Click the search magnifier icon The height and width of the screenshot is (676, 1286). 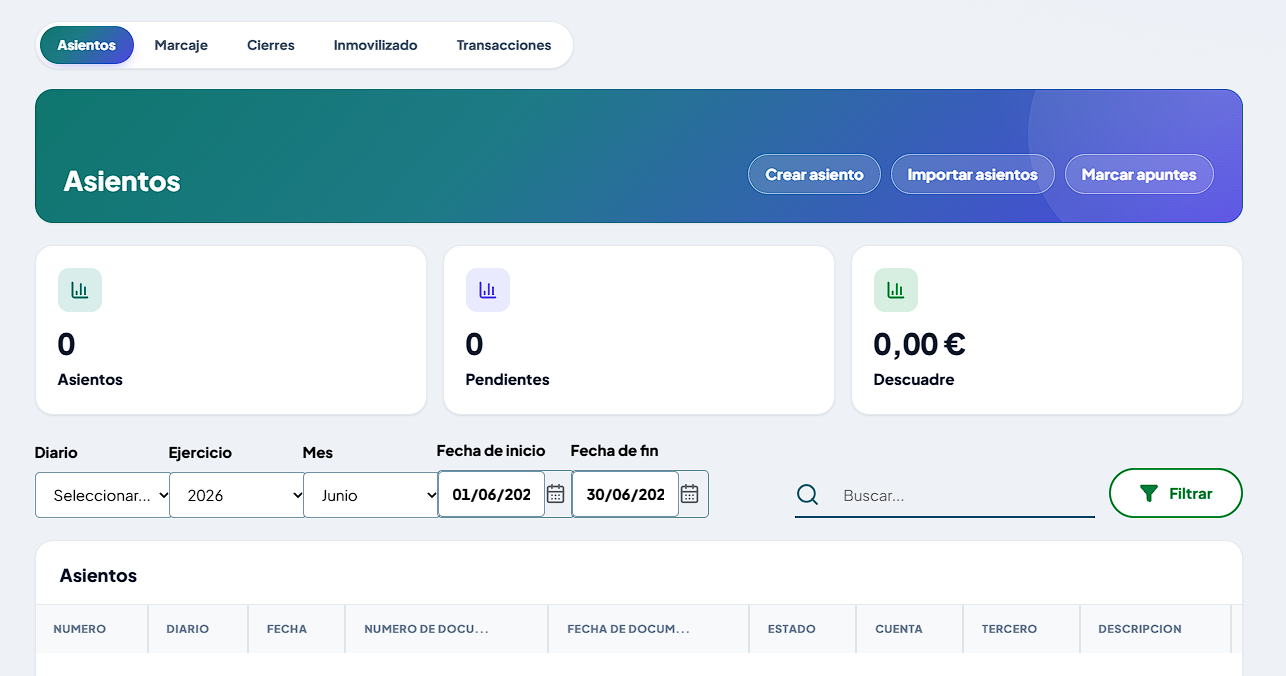[808, 495]
